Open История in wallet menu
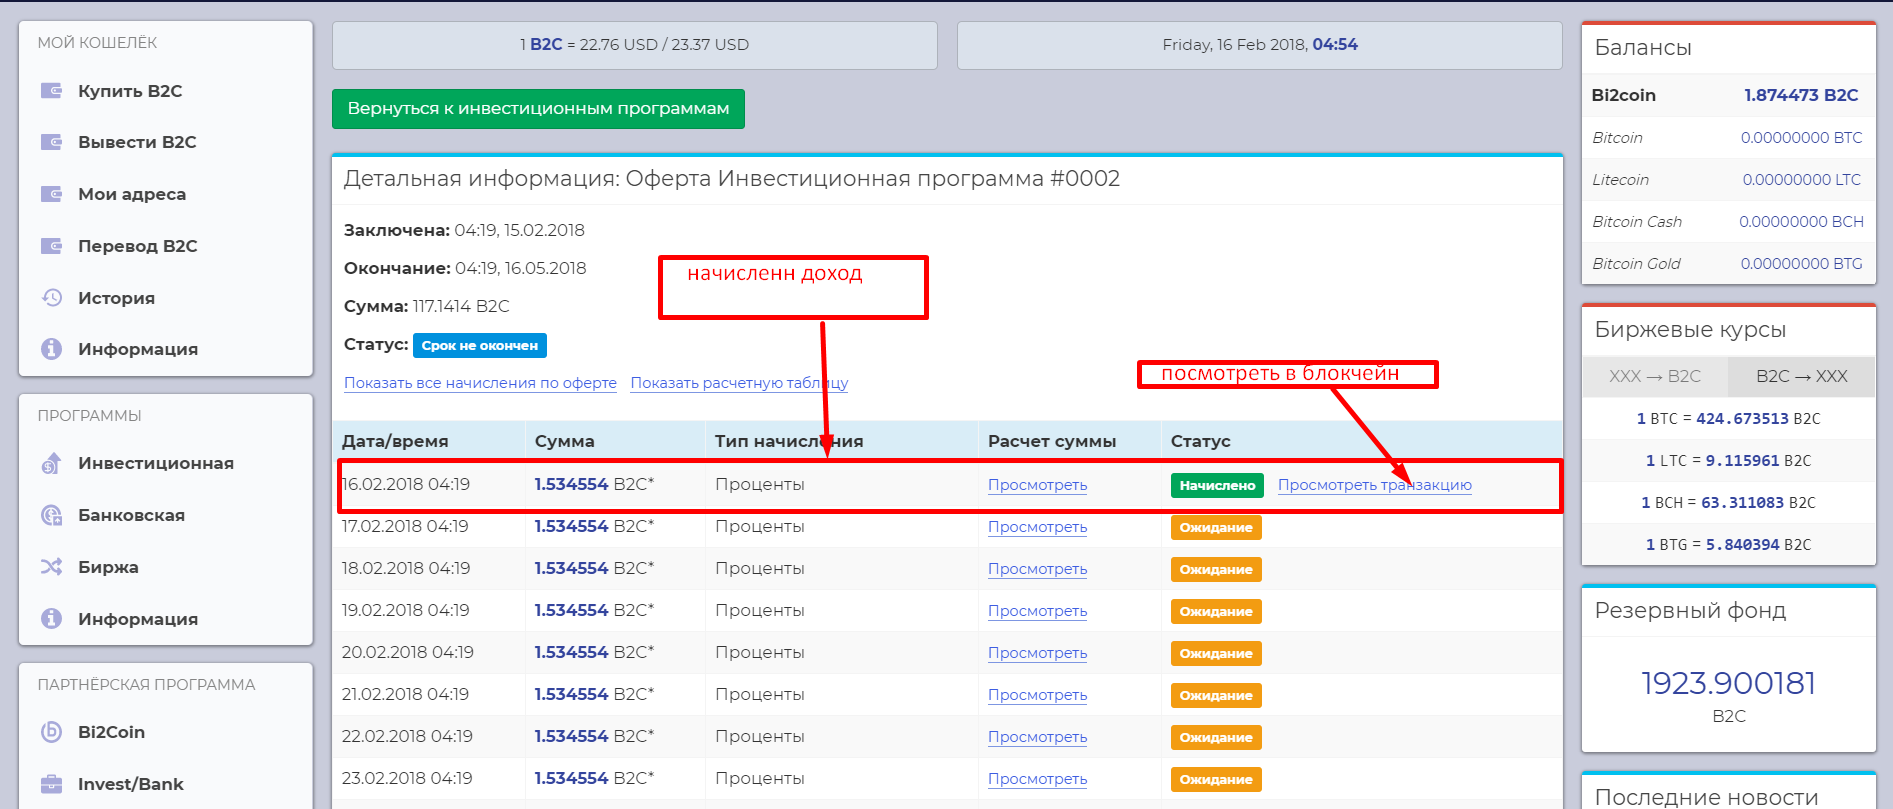Screen dimensions: 1893x809 pos(116,298)
